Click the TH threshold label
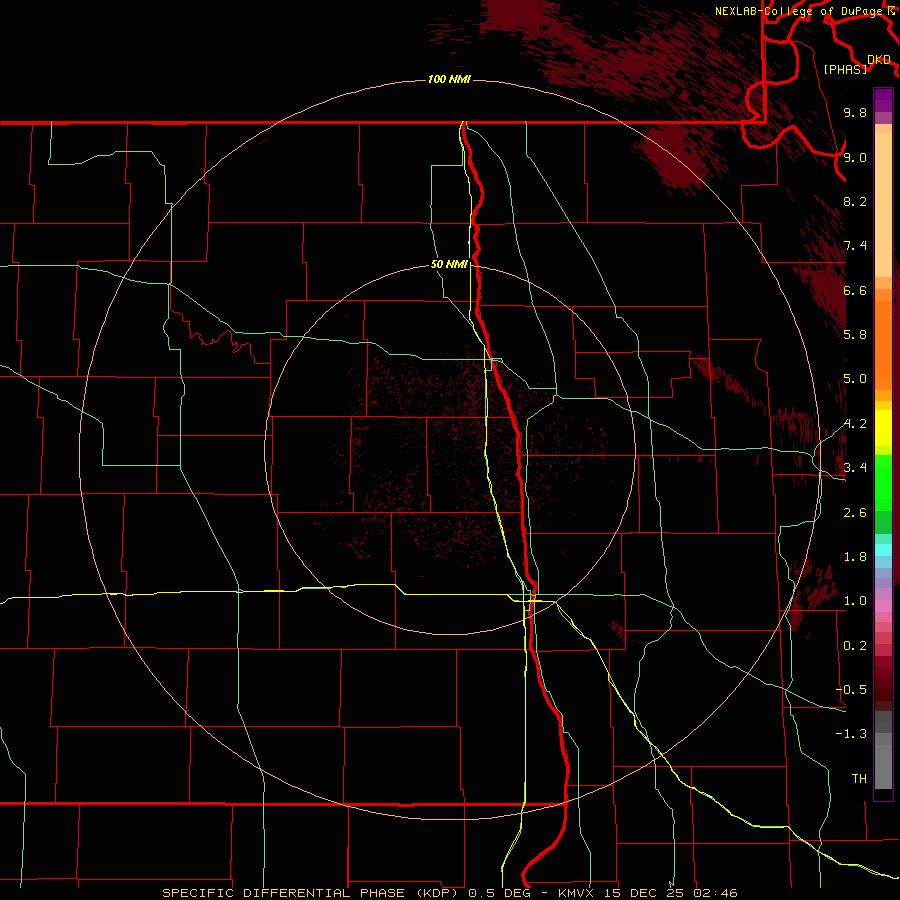 (x=859, y=779)
